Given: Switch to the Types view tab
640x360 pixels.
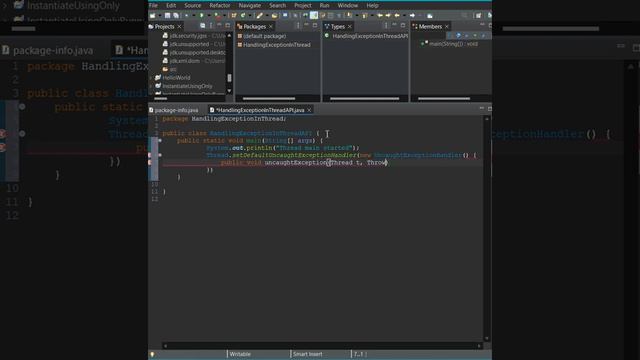Looking at the screenshot, I should pyautogui.click(x=337, y=27).
